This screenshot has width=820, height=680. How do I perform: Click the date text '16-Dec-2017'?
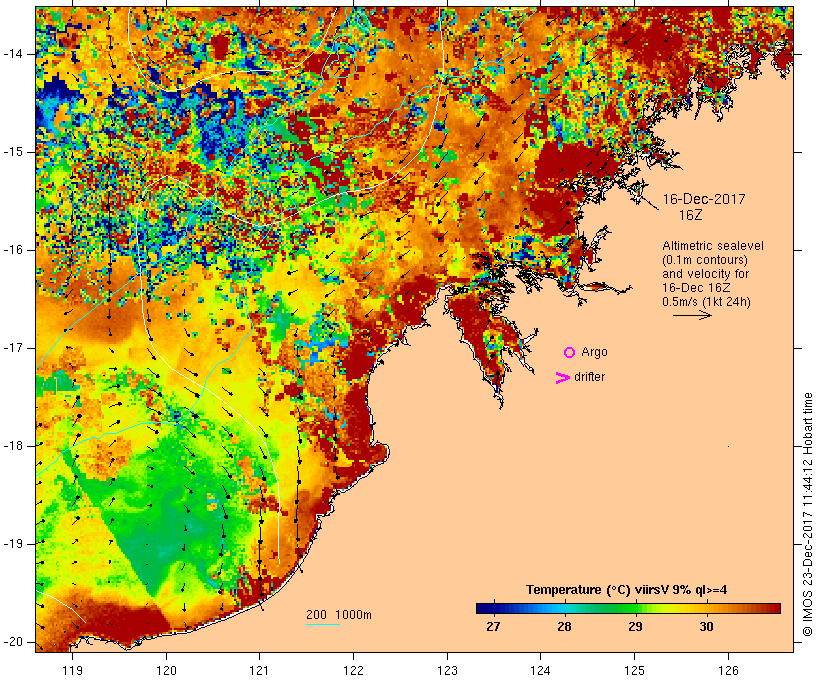(704, 199)
